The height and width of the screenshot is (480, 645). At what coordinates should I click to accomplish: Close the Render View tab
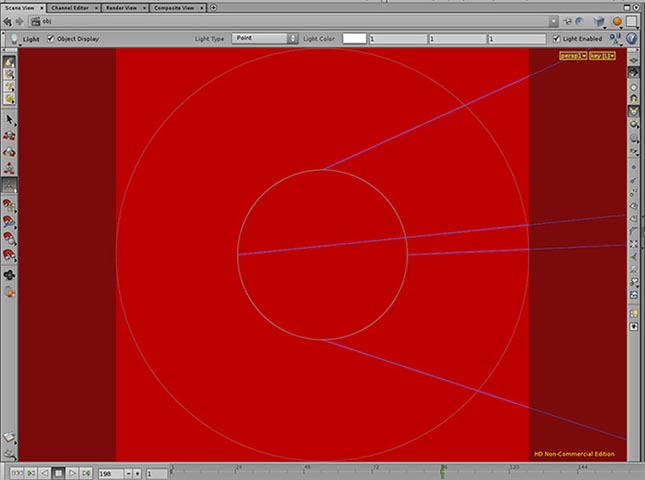pos(144,8)
